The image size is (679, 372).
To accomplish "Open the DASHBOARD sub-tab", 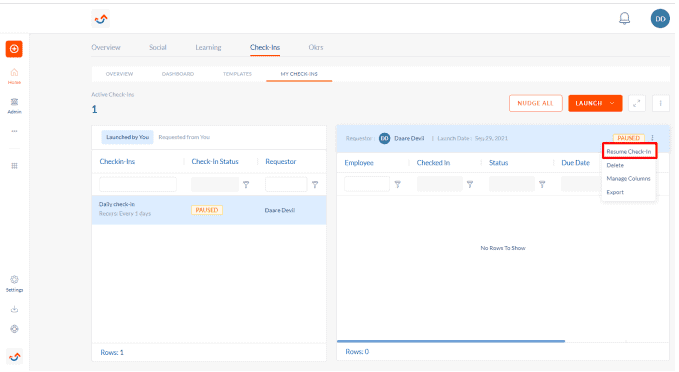I will click(178, 74).
